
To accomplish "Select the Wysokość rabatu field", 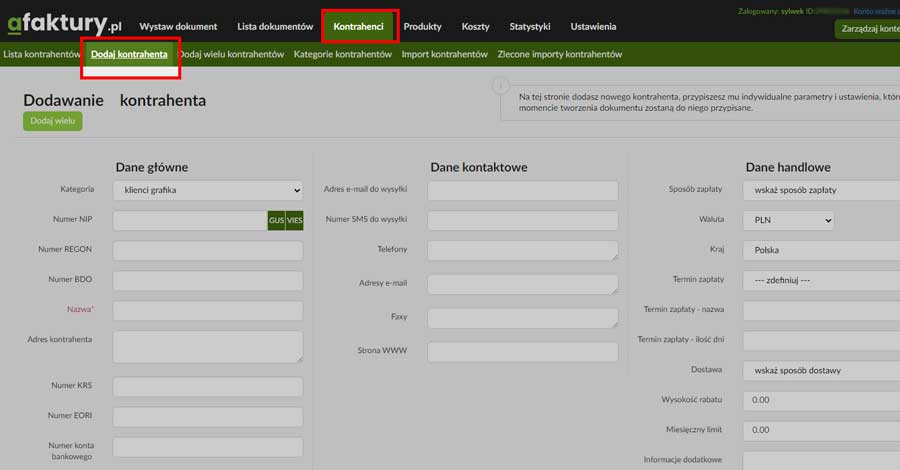I will [820, 400].
